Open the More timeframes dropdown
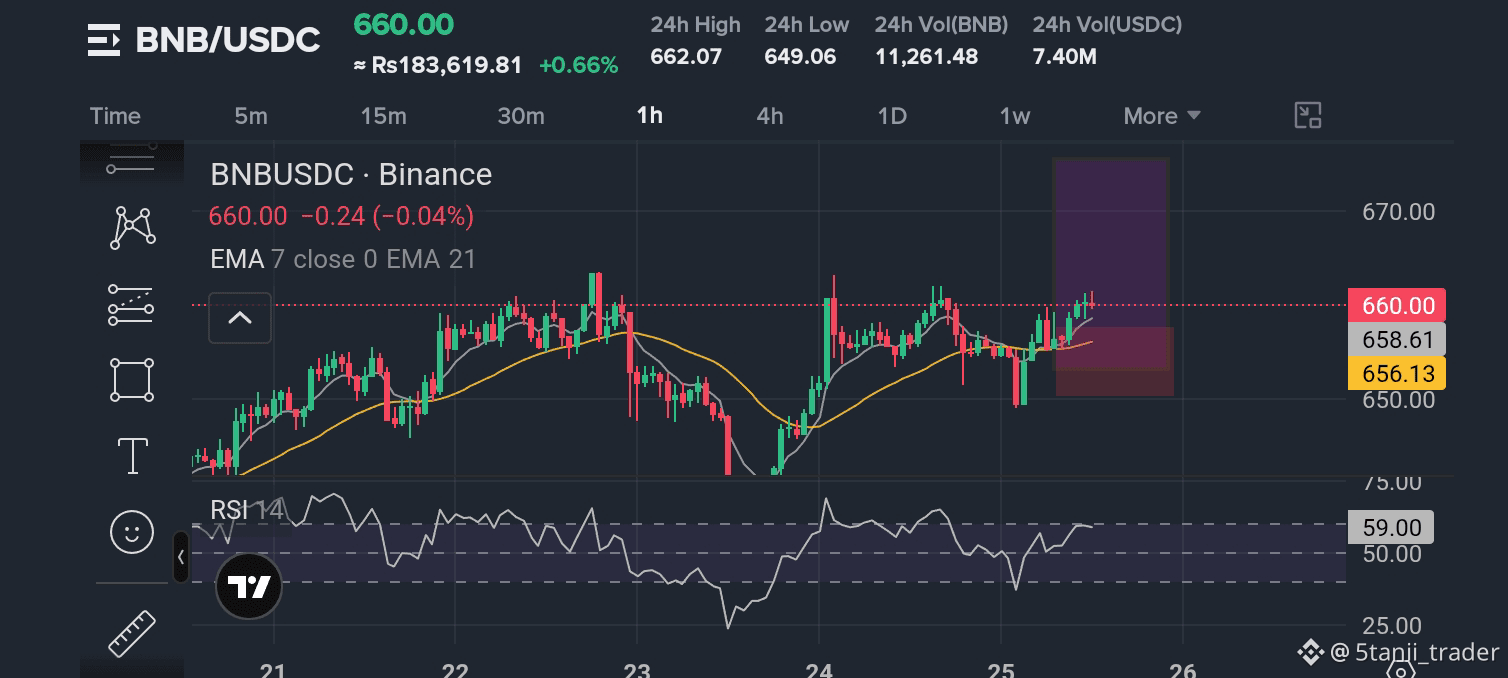 1162,116
